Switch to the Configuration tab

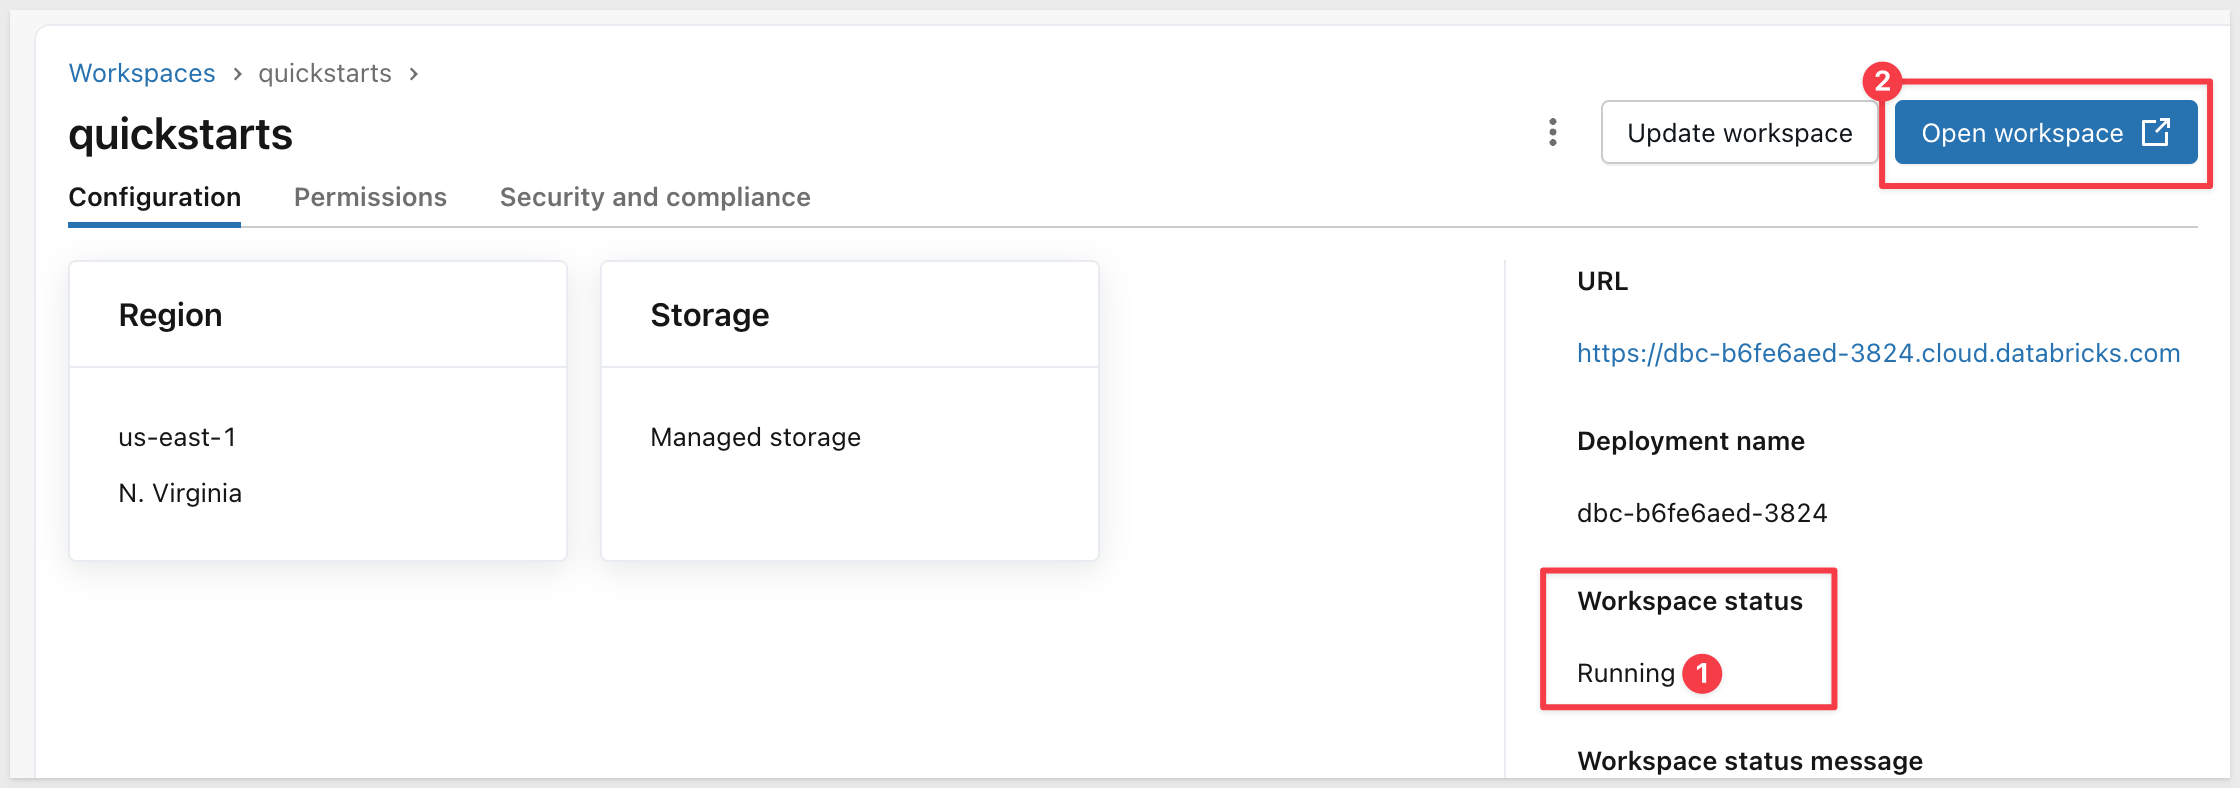[x=155, y=197]
